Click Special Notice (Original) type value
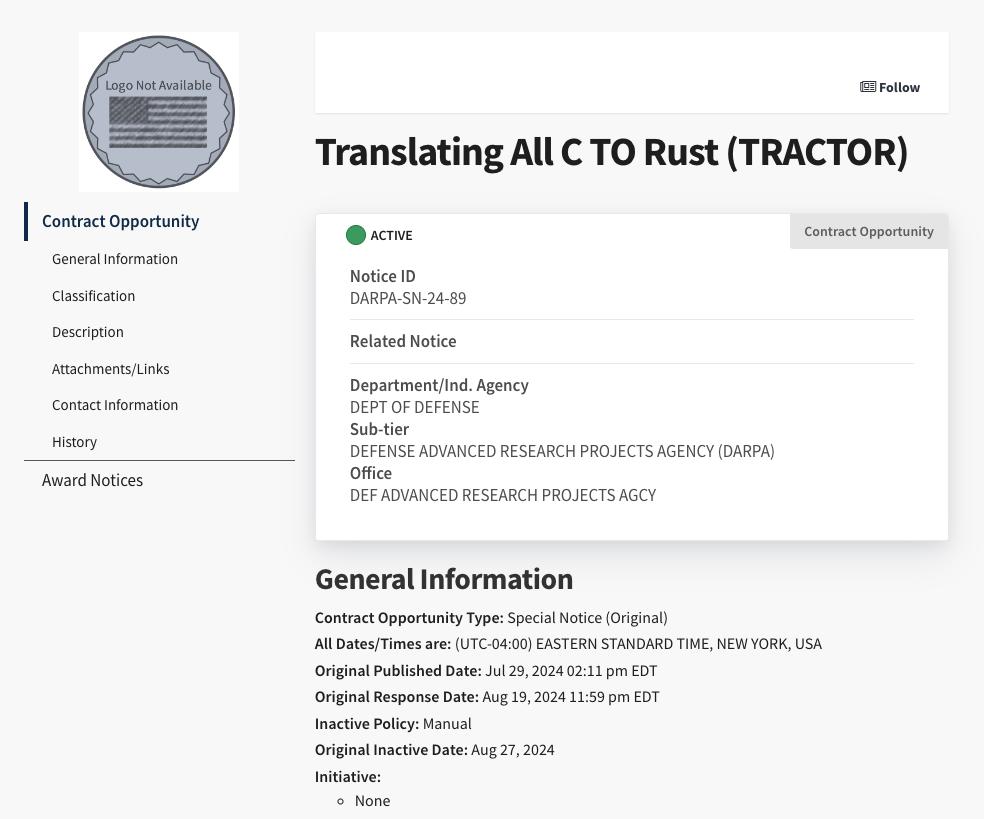 [587, 618]
